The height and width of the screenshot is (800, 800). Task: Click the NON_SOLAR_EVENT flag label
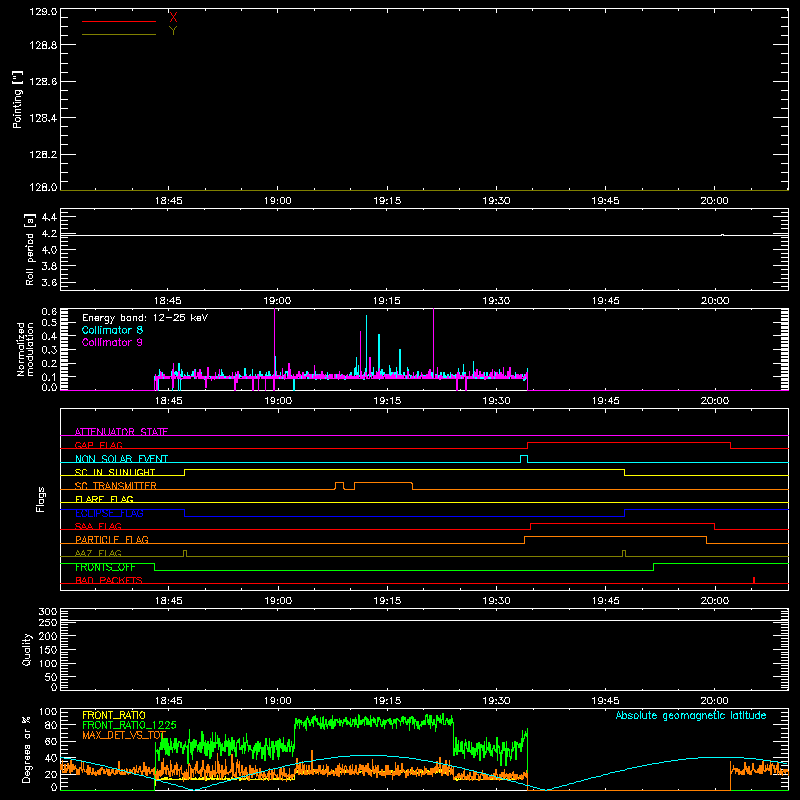[121, 459]
